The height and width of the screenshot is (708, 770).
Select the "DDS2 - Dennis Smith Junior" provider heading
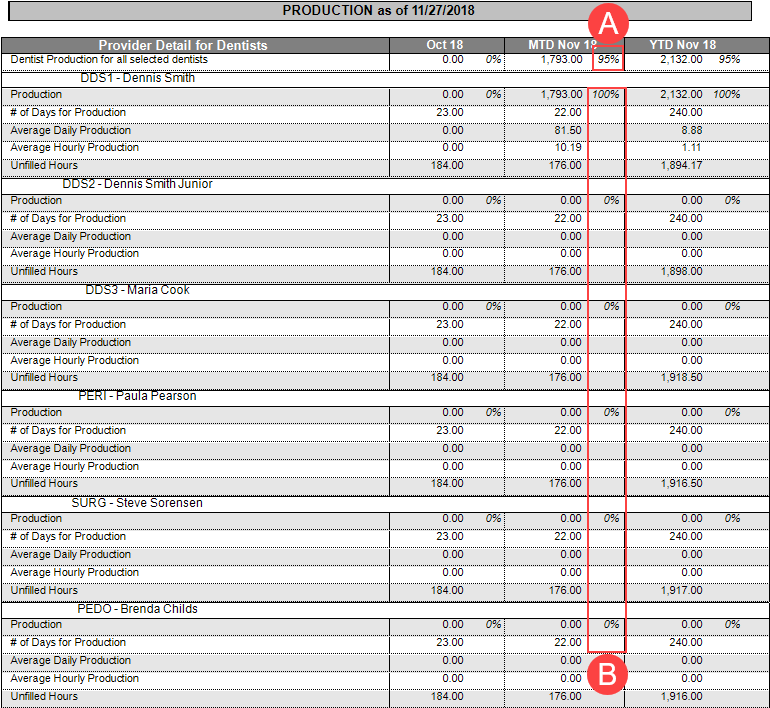pyautogui.click(x=137, y=184)
